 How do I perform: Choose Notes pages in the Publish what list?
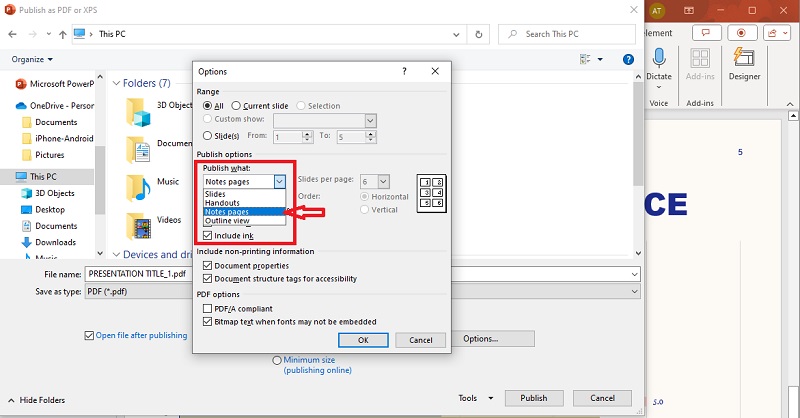coord(244,212)
